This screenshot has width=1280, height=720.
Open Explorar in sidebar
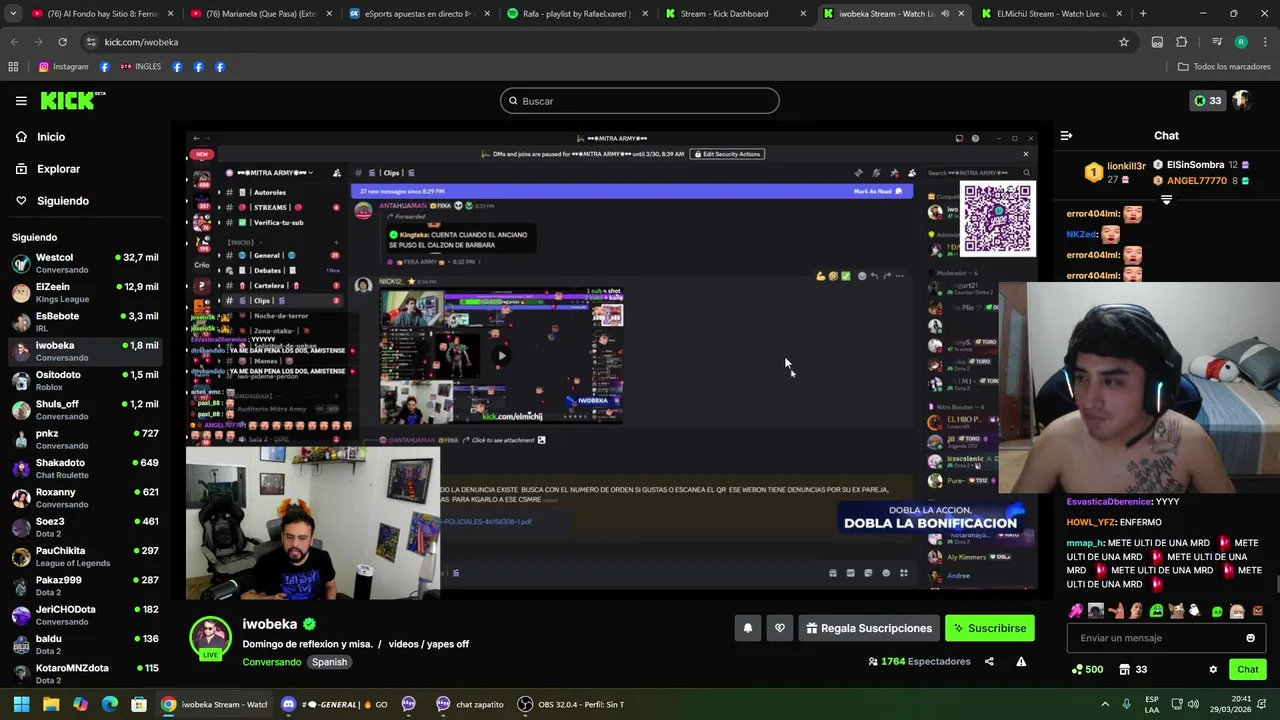pos(47,169)
